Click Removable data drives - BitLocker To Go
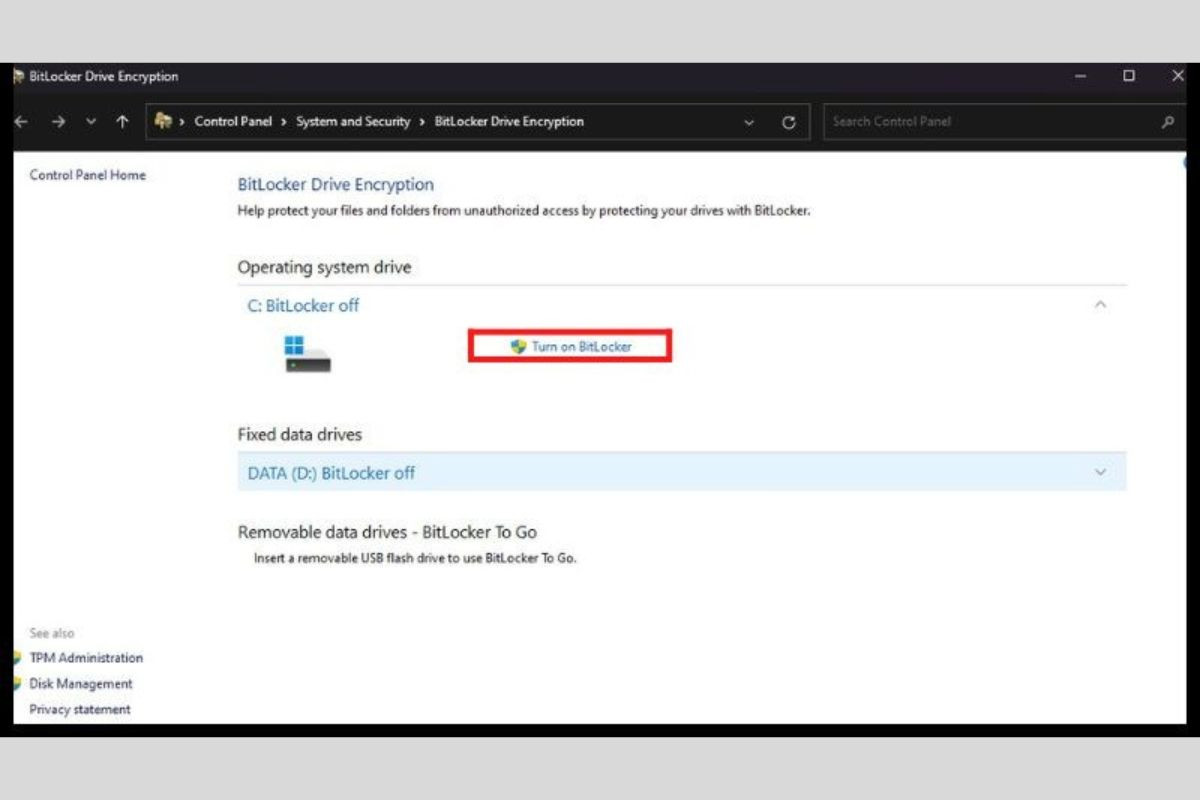The image size is (1200, 800). click(387, 532)
